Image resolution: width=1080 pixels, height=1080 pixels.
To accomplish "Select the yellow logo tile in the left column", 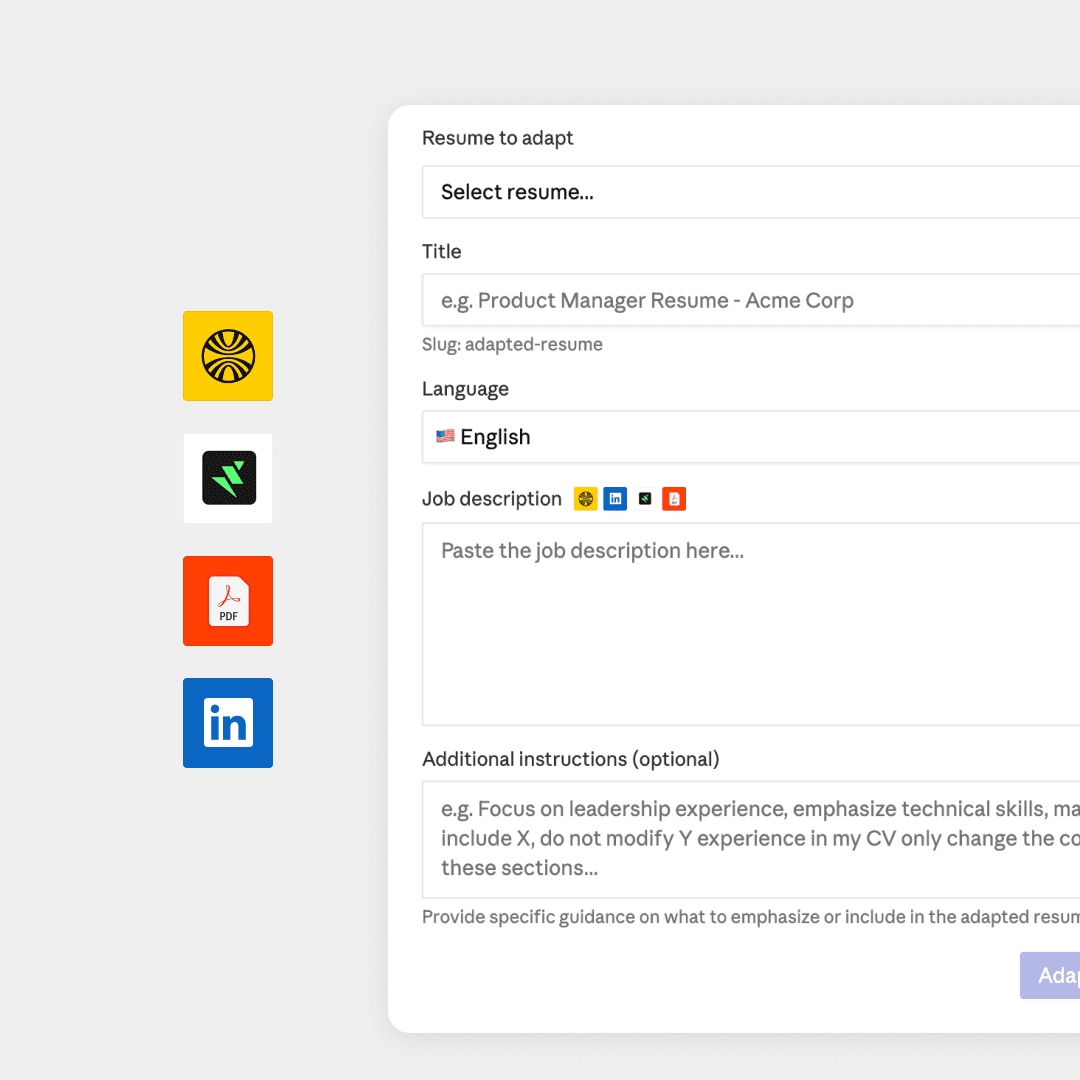I will click(x=227, y=356).
